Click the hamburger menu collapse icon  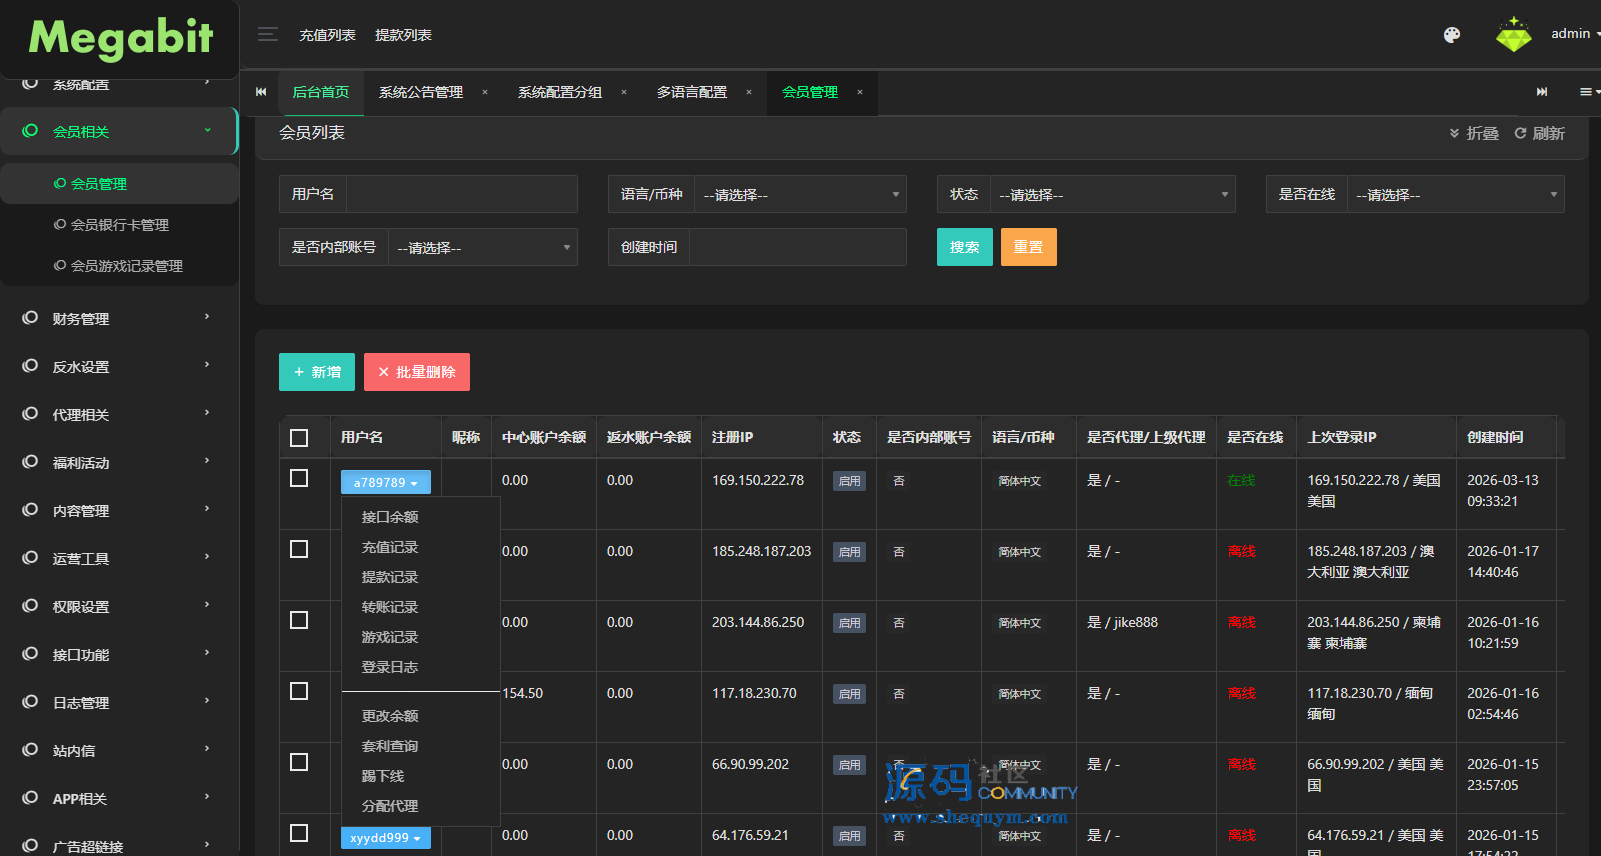267,34
